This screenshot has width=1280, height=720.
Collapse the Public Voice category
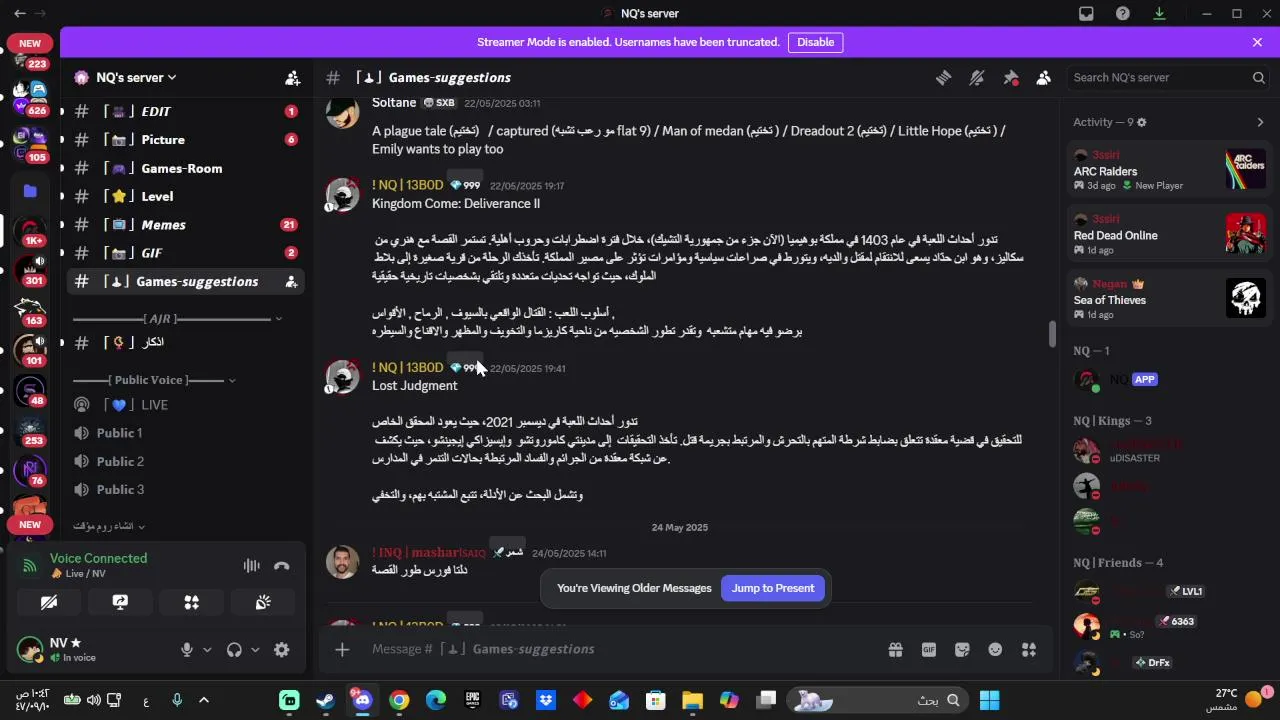click(x=155, y=380)
